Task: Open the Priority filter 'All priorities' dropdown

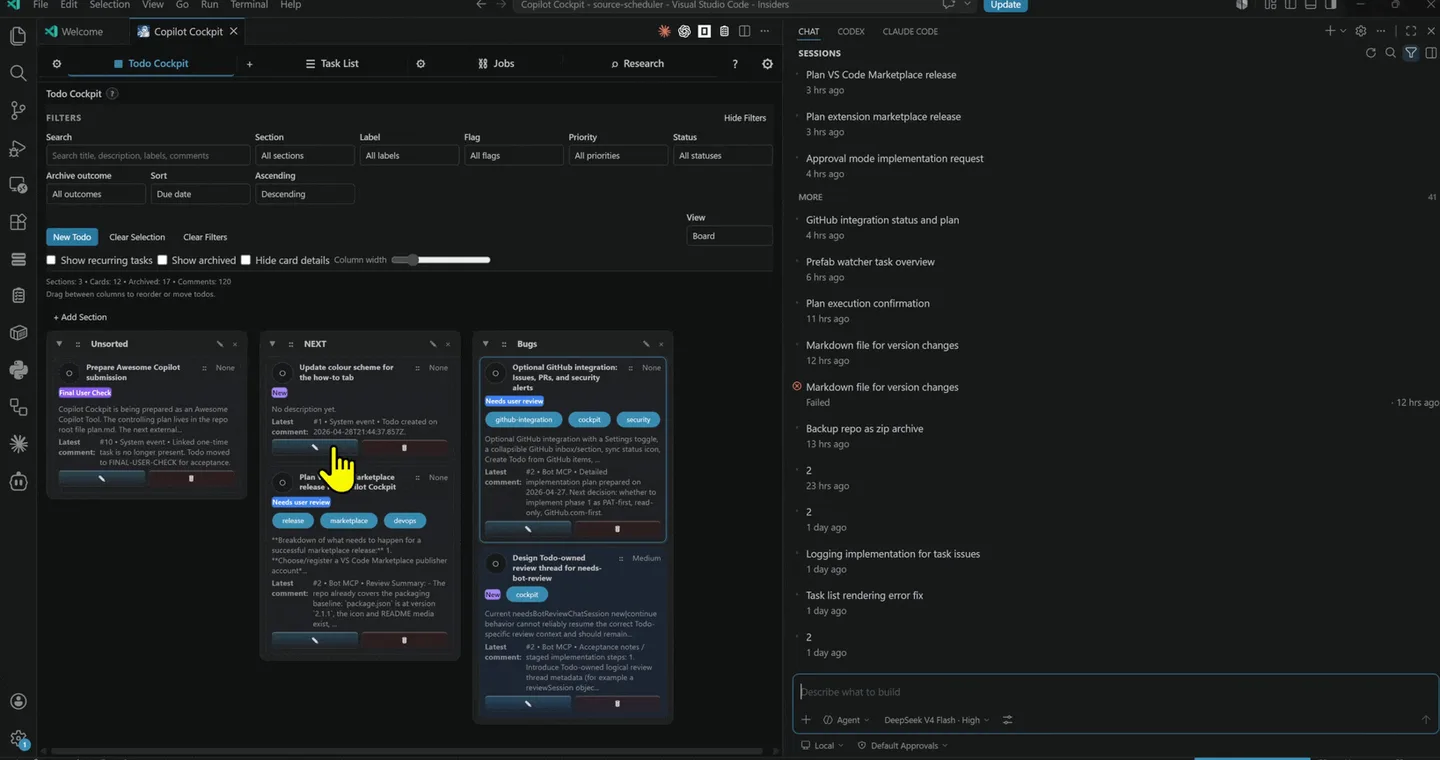Action: [618, 156]
